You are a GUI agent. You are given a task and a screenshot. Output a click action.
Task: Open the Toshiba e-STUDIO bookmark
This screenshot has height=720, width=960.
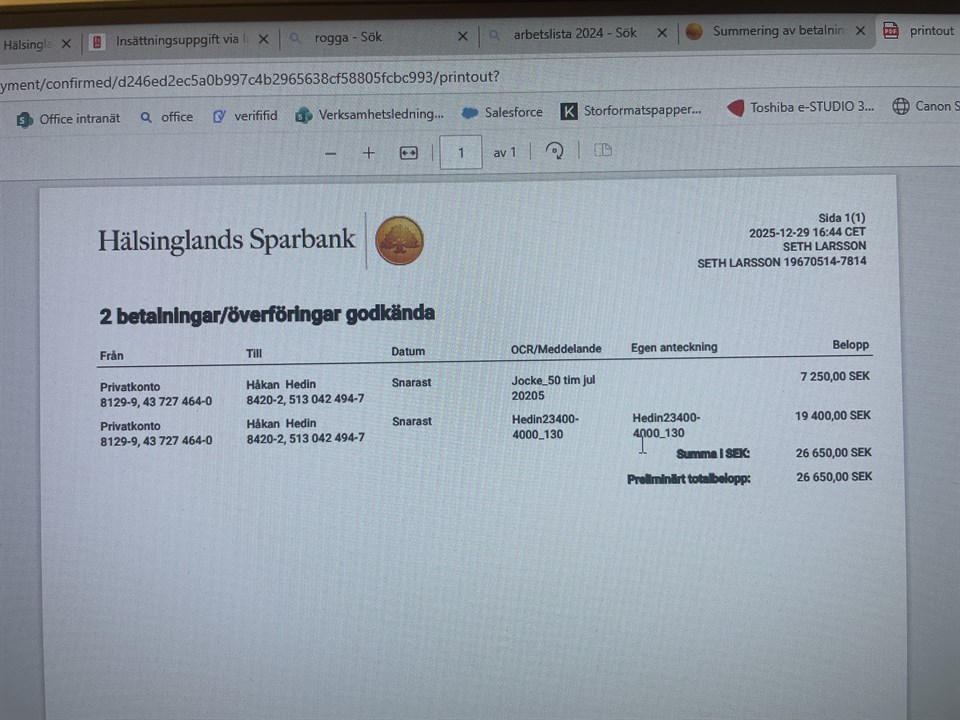point(800,107)
